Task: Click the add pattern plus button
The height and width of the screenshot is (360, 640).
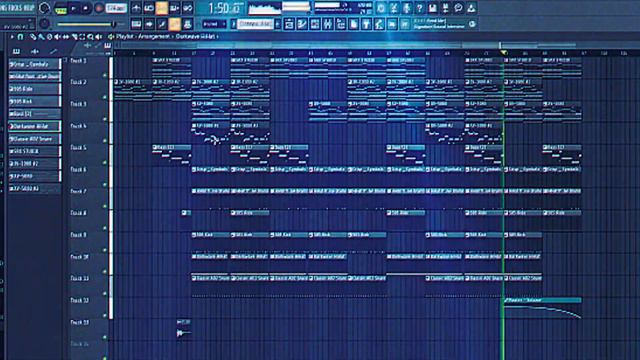Action: point(278,24)
